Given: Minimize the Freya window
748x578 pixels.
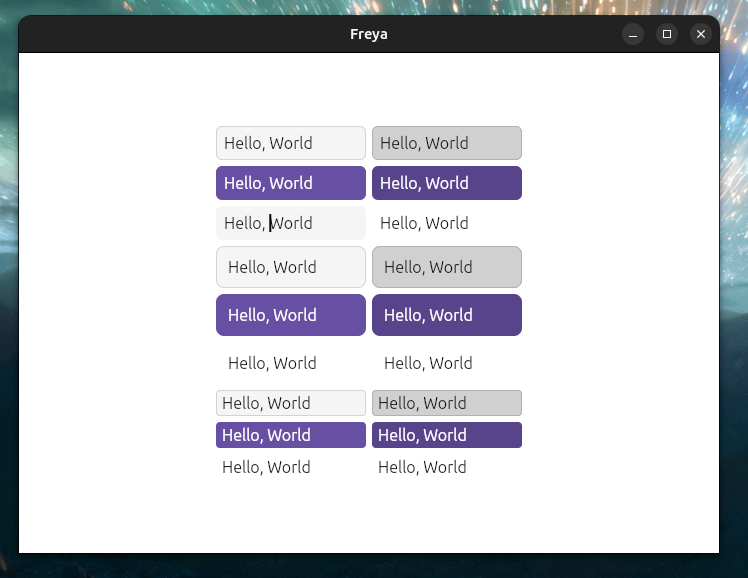Looking at the screenshot, I should 633,34.
